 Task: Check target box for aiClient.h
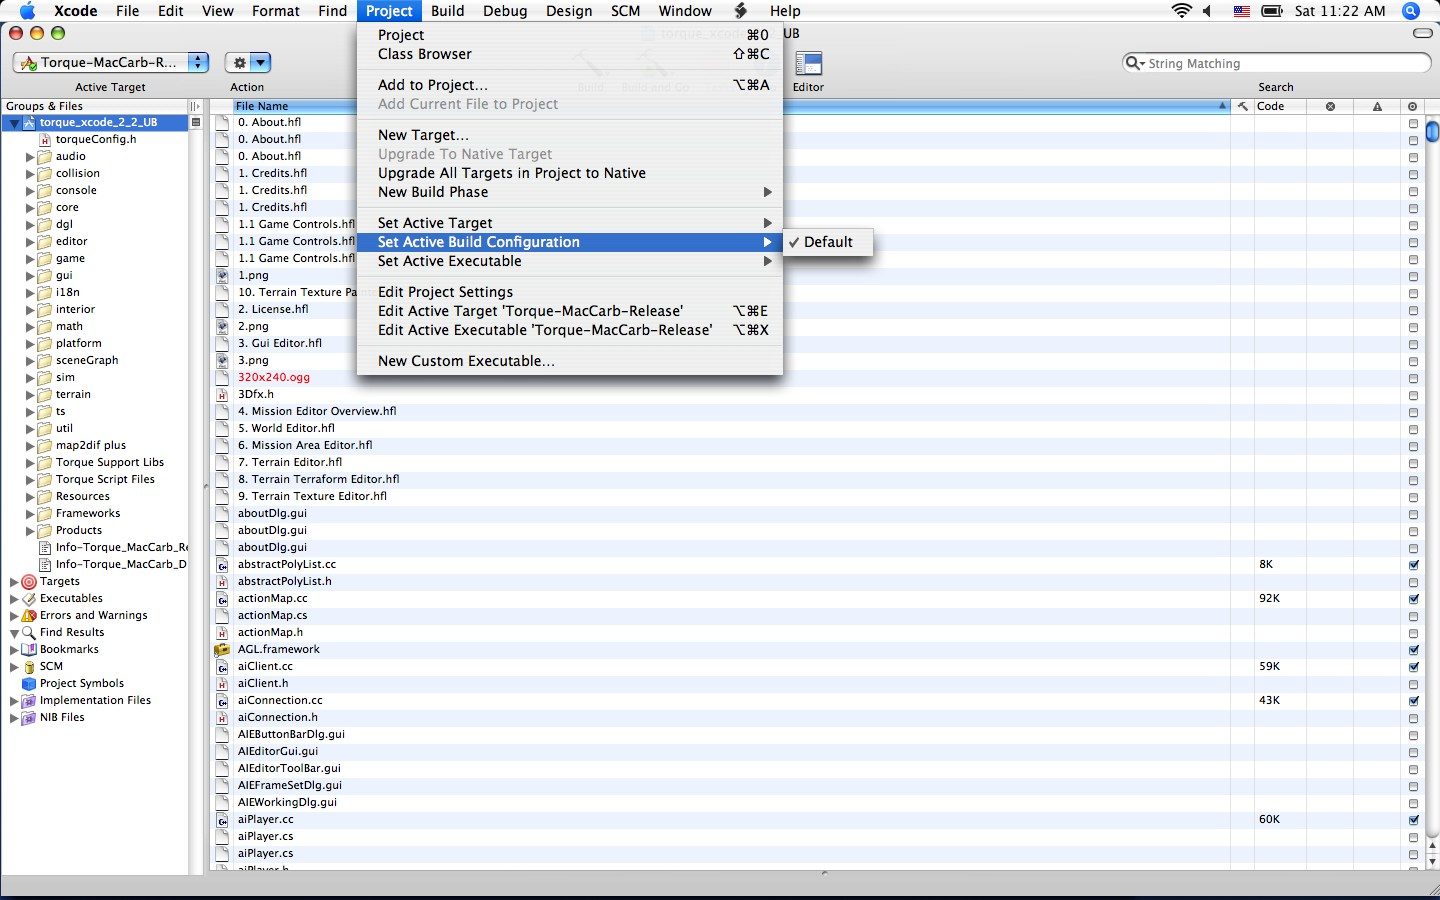click(x=1413, y=684)
